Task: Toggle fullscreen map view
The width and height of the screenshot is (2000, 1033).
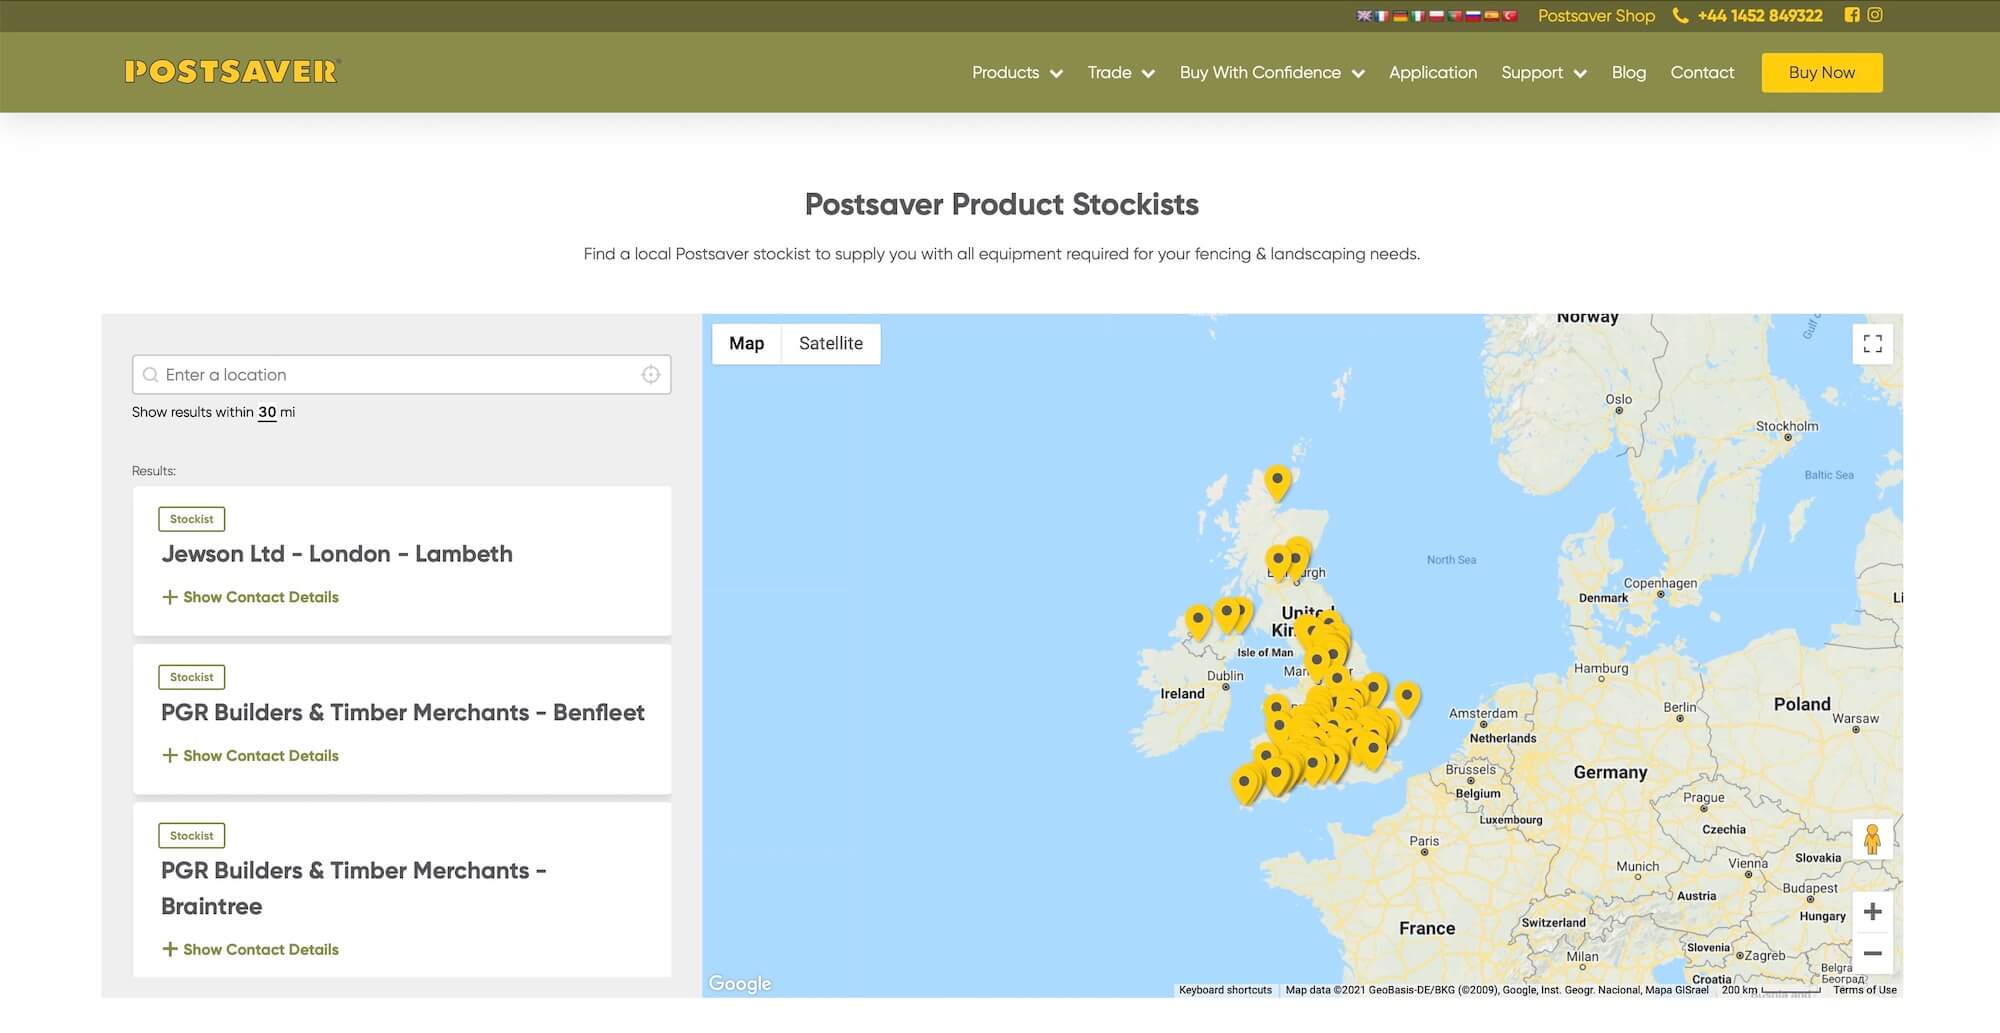Action: 1872,344
